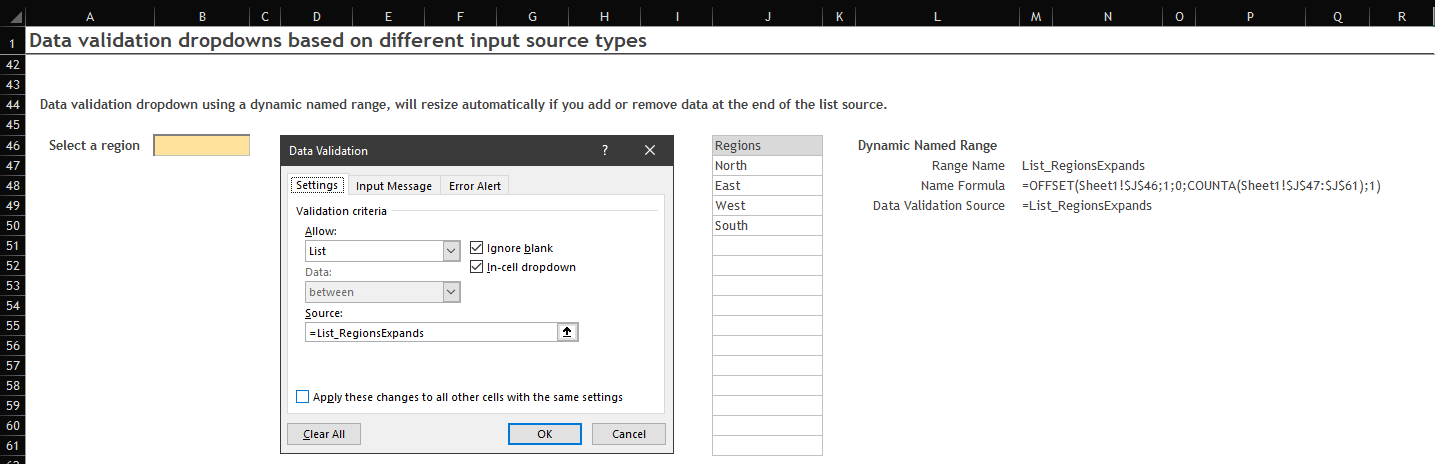
Task: Select row 44 header
Action: [13, 105]
